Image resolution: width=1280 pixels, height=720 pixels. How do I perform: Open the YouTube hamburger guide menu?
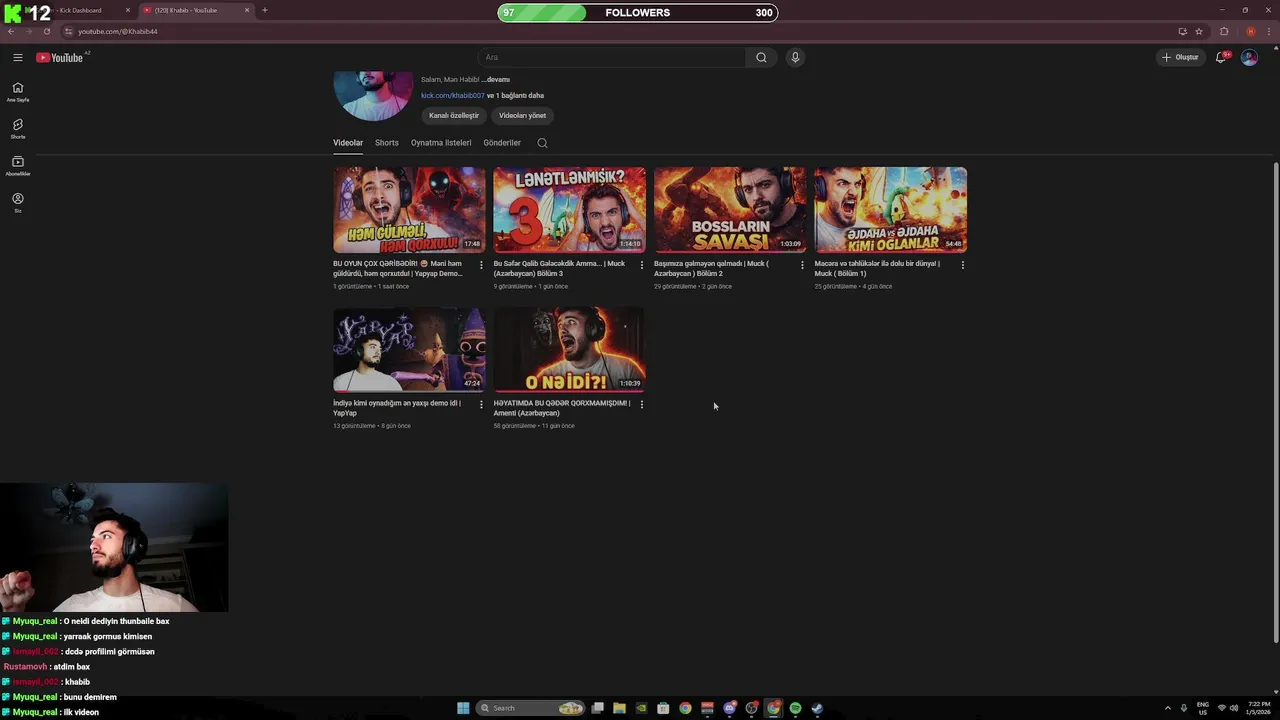coord(17,57)
